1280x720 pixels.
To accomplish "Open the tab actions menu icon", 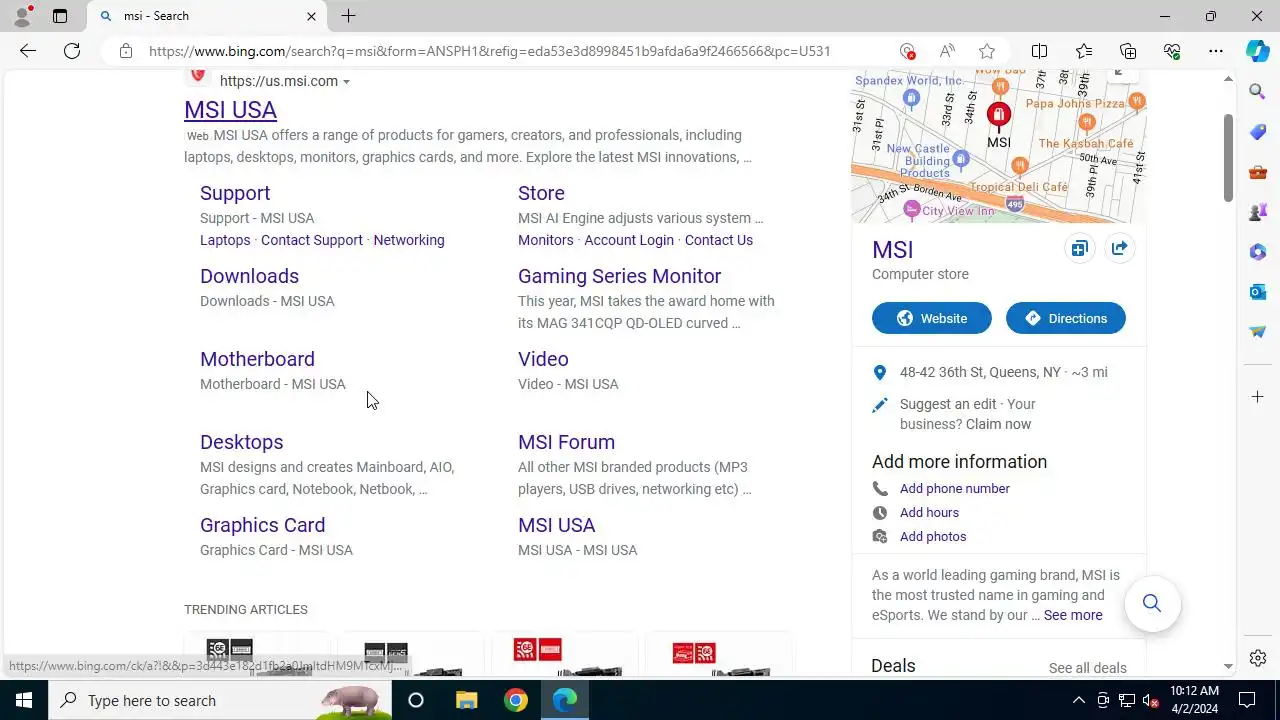I will (x=60, y=16).
